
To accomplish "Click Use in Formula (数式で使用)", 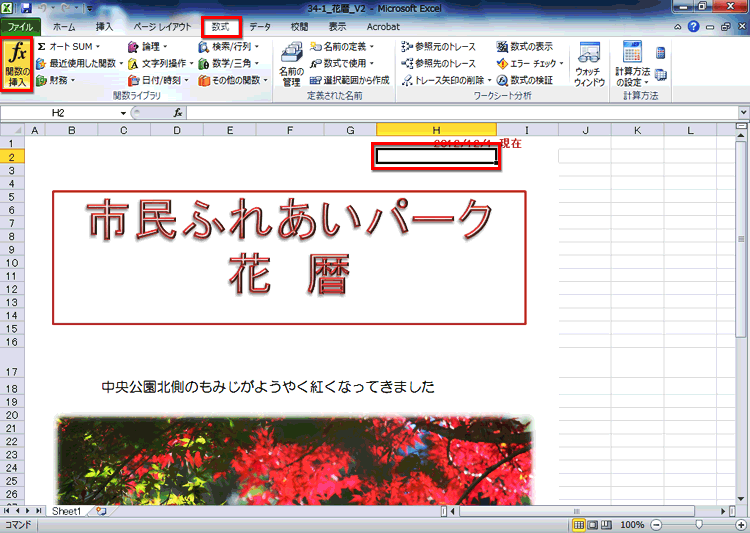I will click(342, 63).
